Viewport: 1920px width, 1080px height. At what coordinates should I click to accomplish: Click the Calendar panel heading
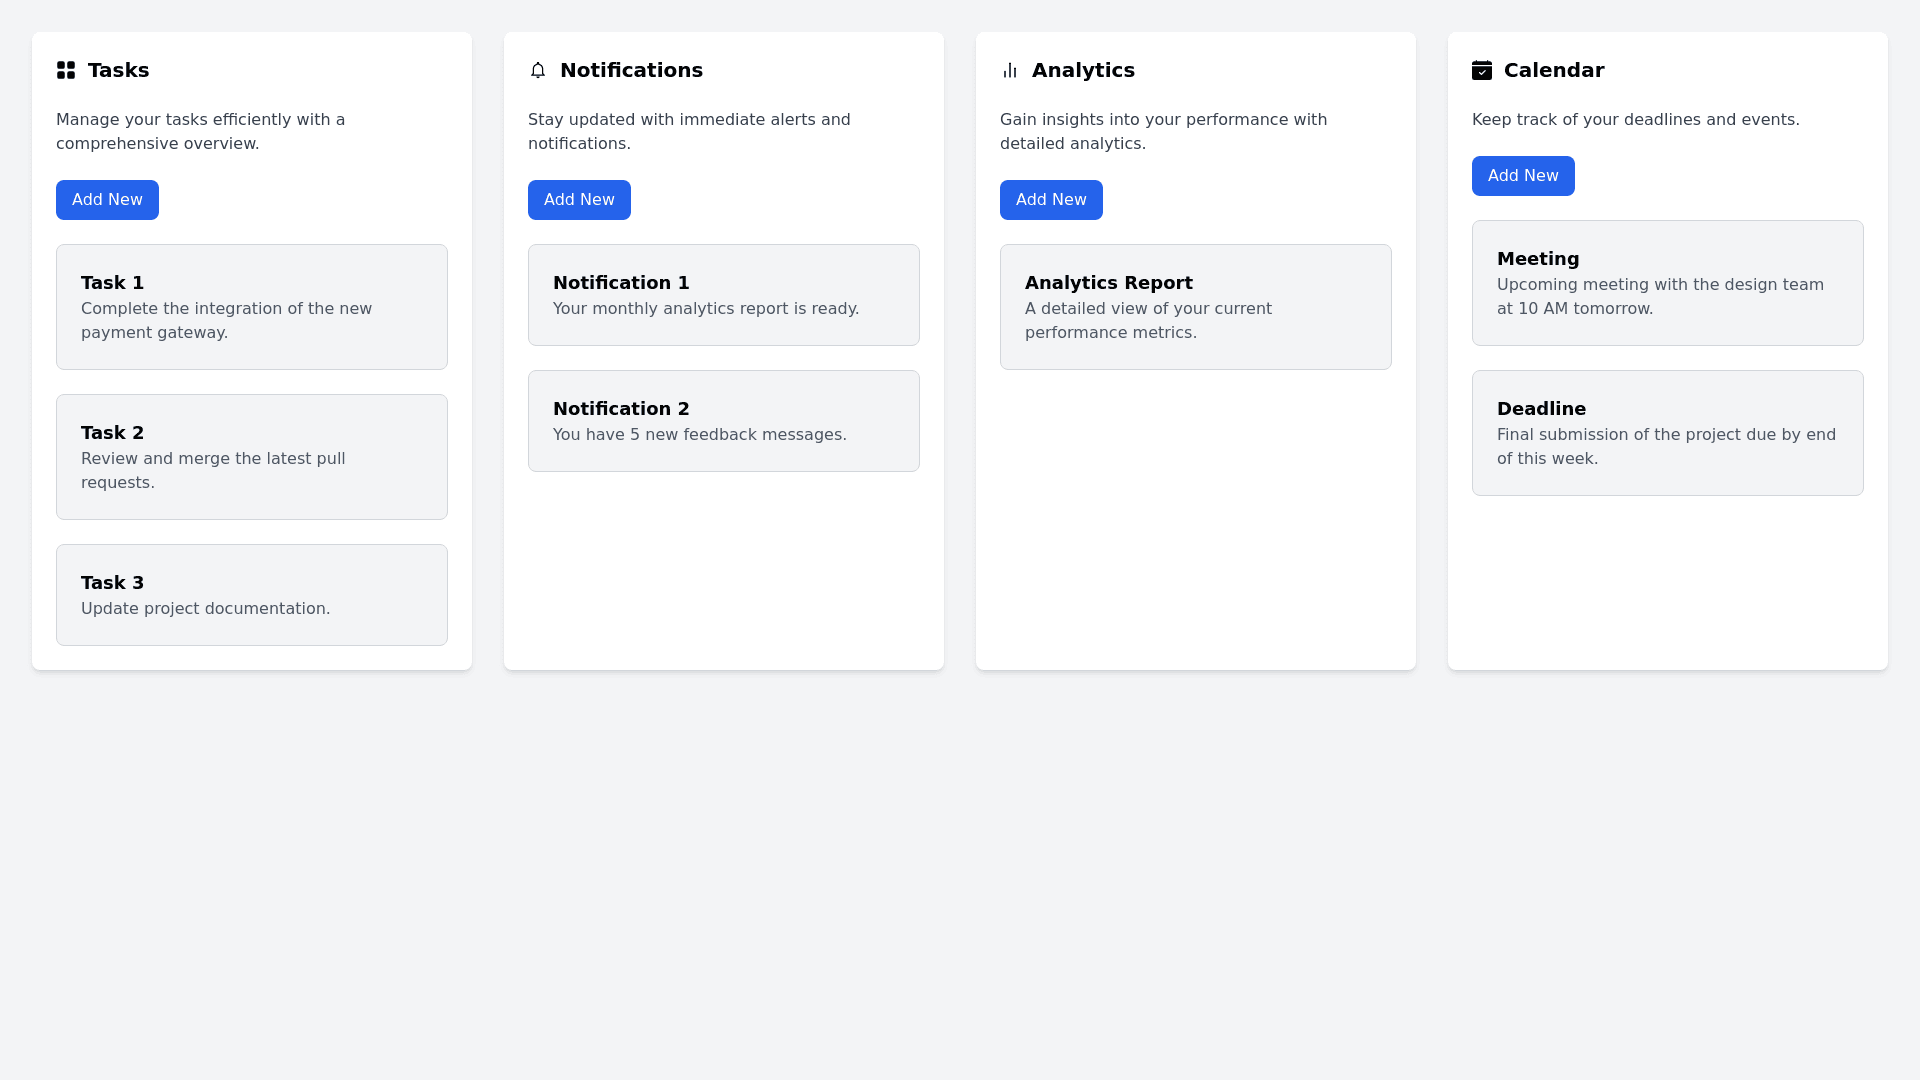(1554, 70)
